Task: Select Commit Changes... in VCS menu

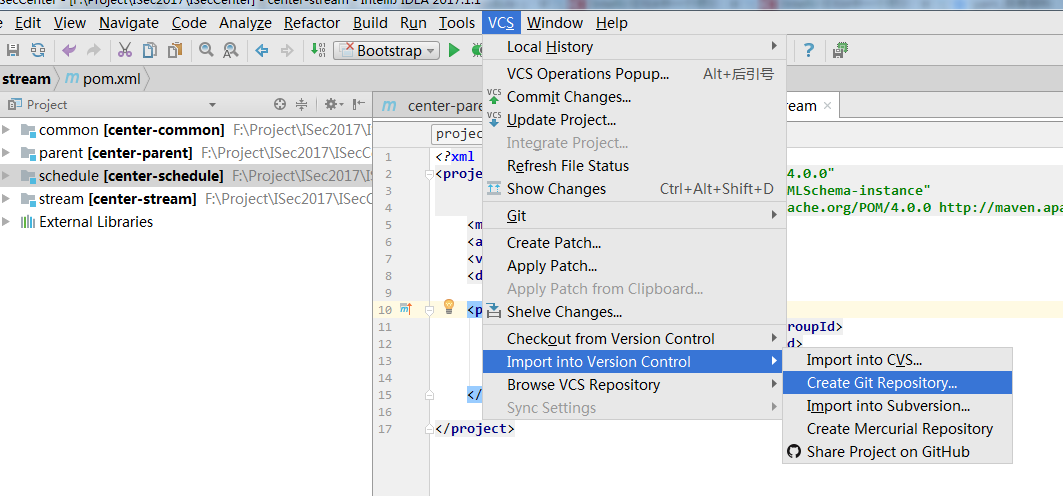Action: pyautogui.click(x=634, y=97)
